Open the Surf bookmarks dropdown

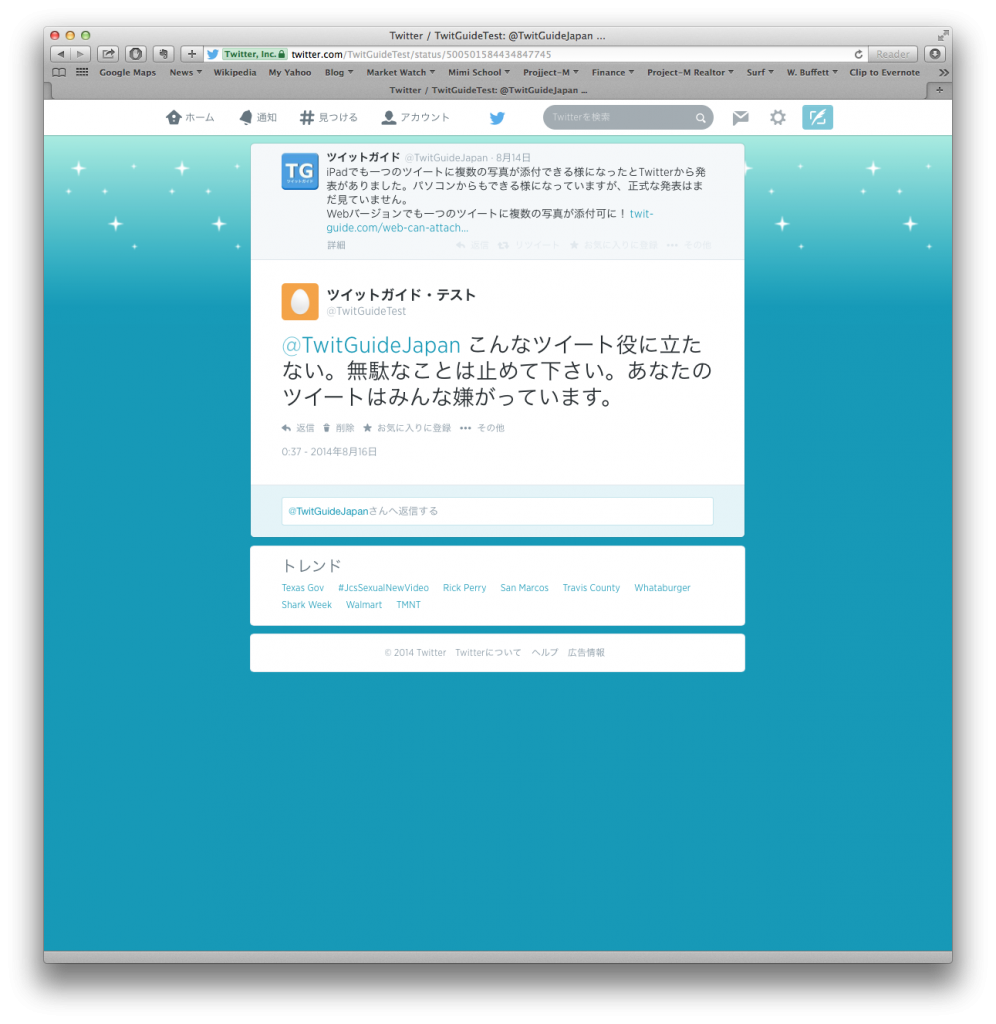760,72
